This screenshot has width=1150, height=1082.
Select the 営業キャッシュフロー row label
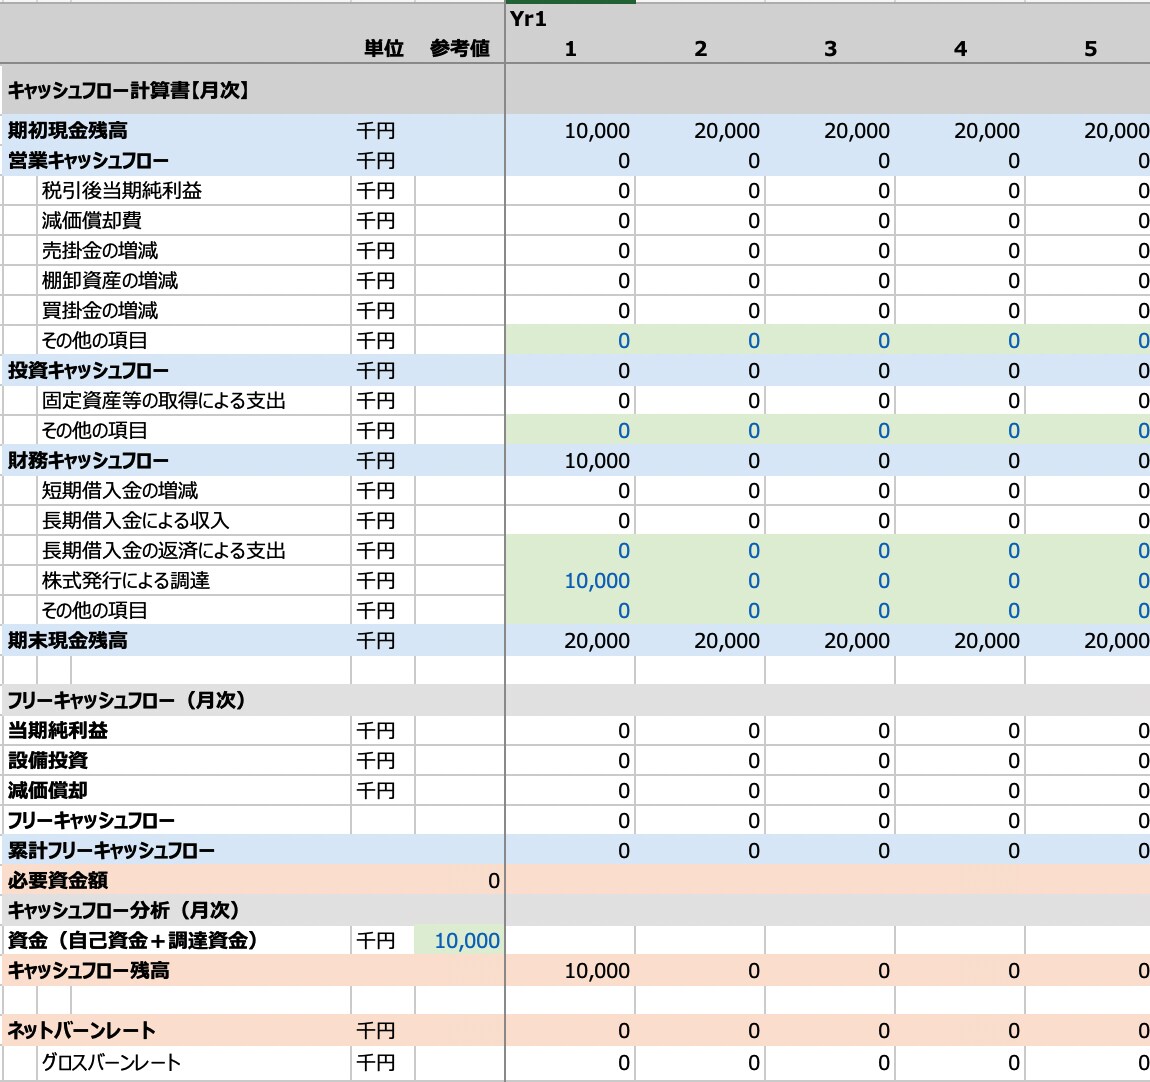(x=88, y=161)
